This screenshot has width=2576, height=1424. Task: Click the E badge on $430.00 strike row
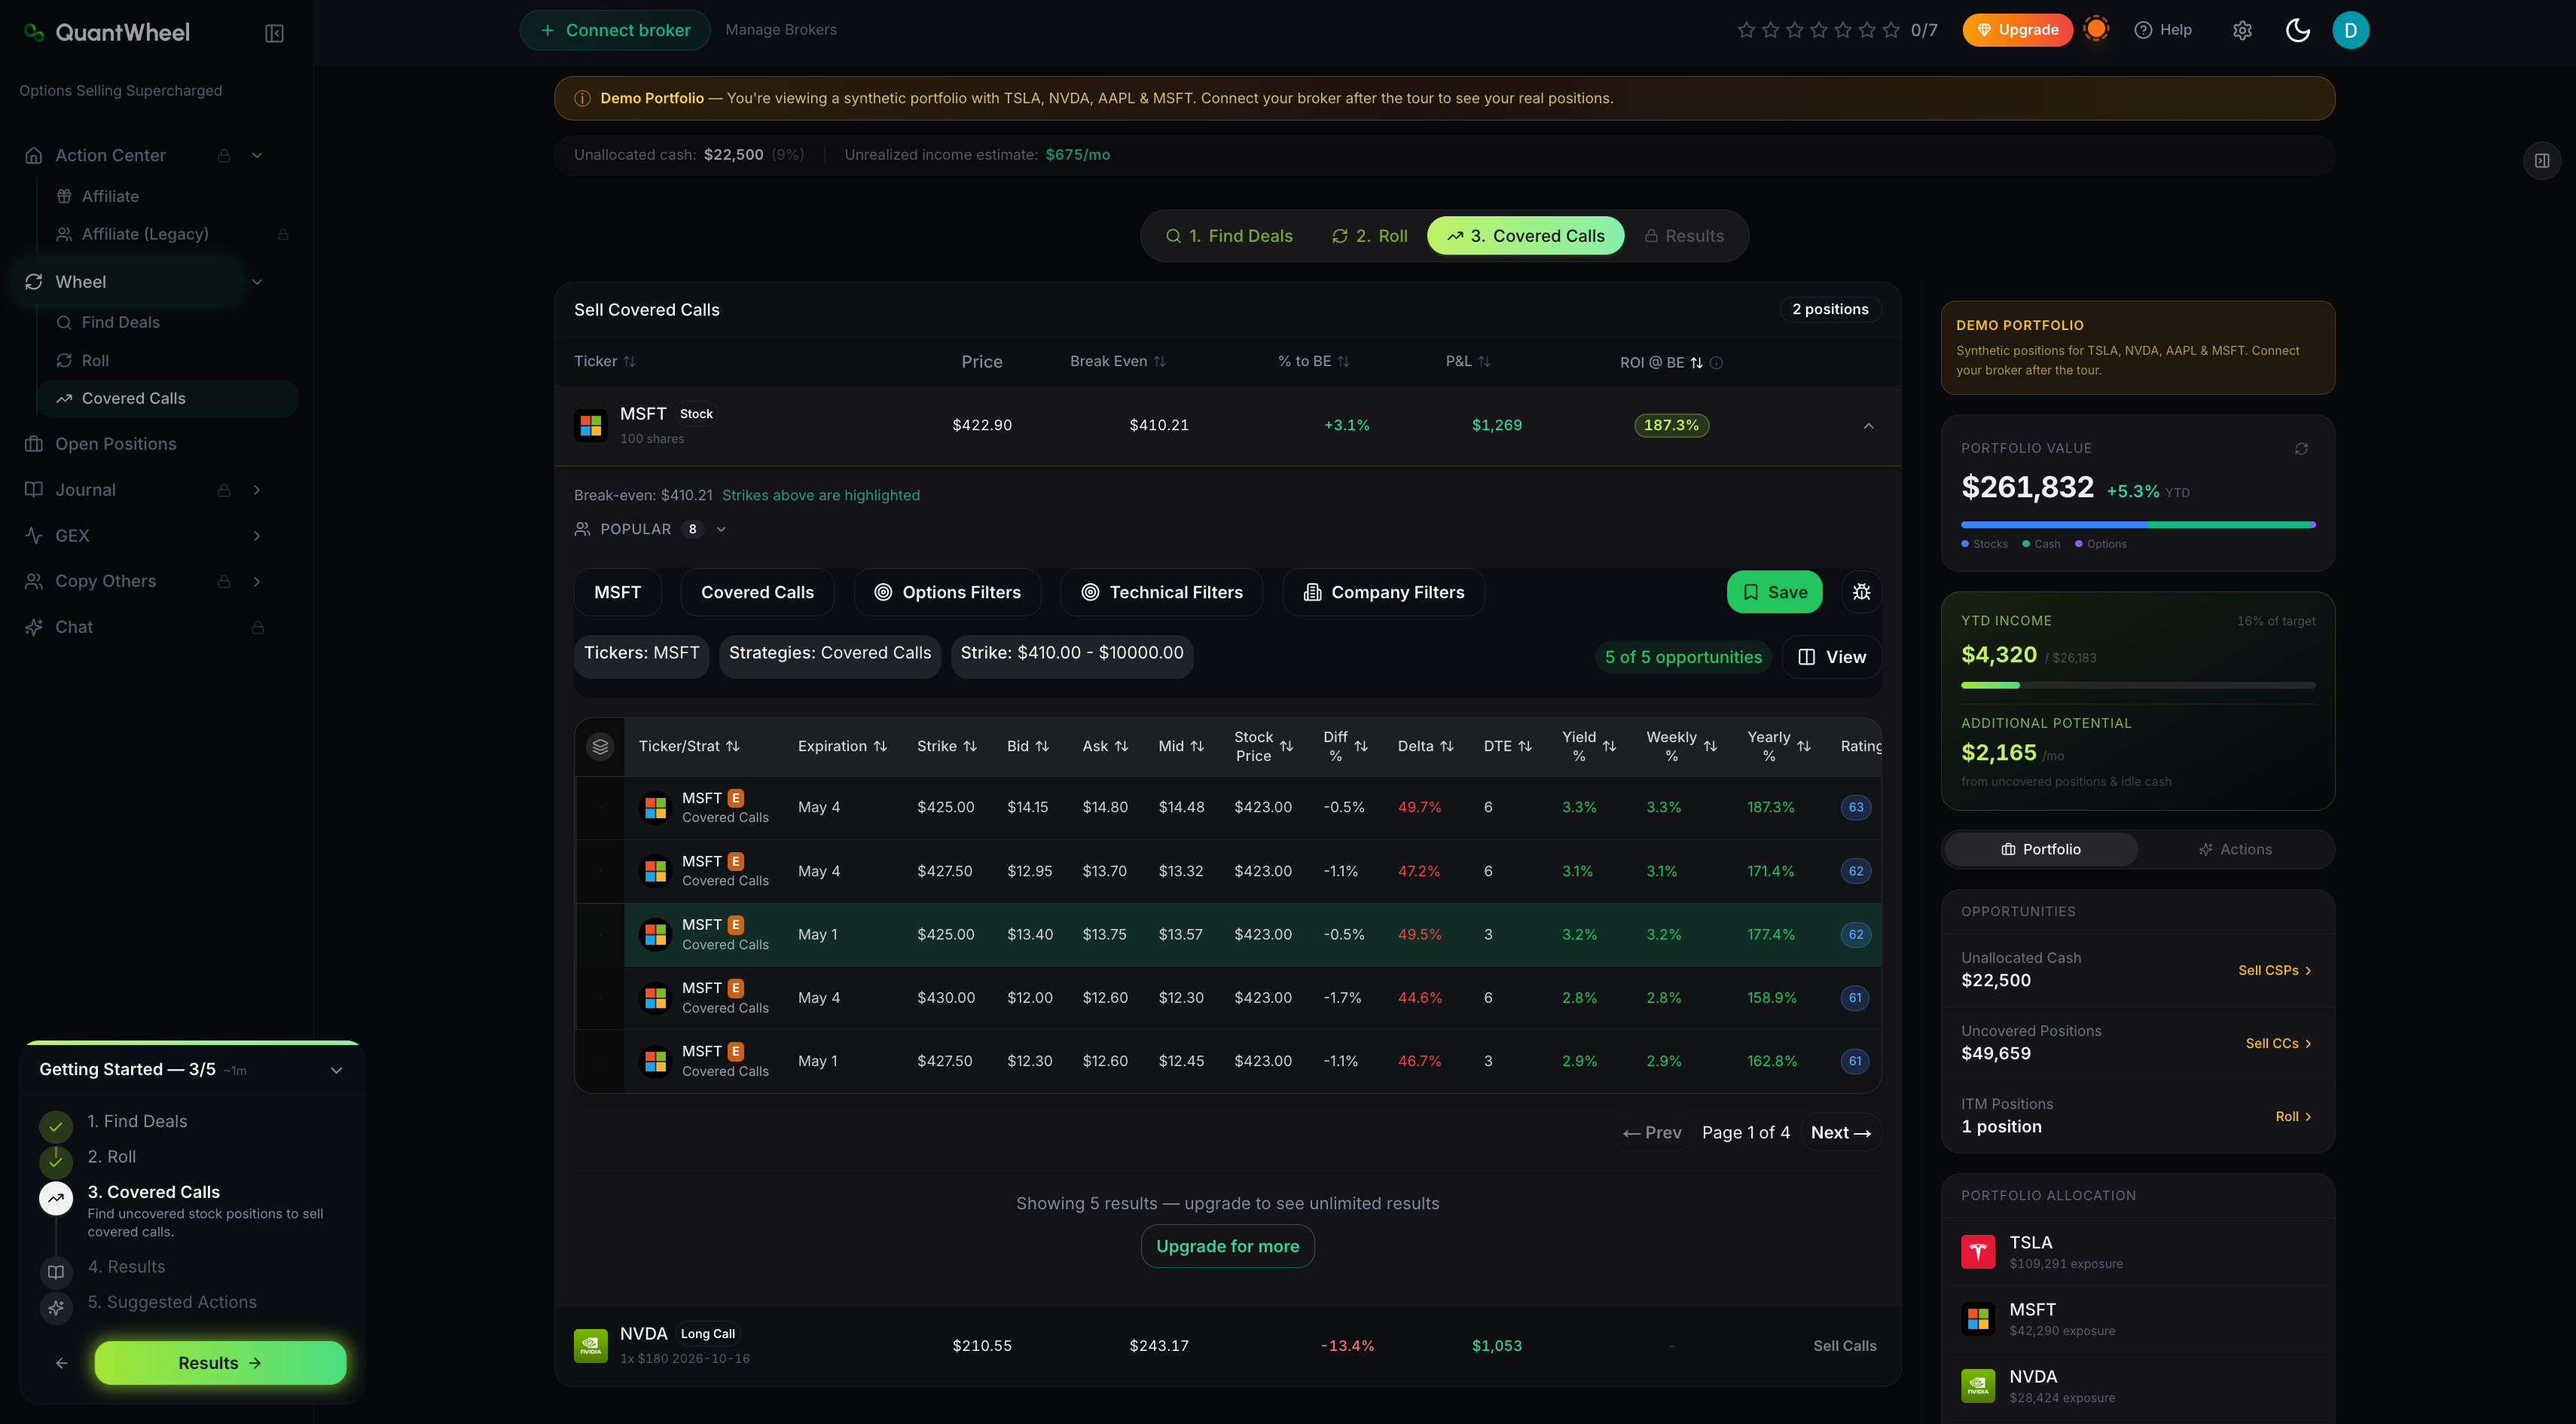pos(735,988)
